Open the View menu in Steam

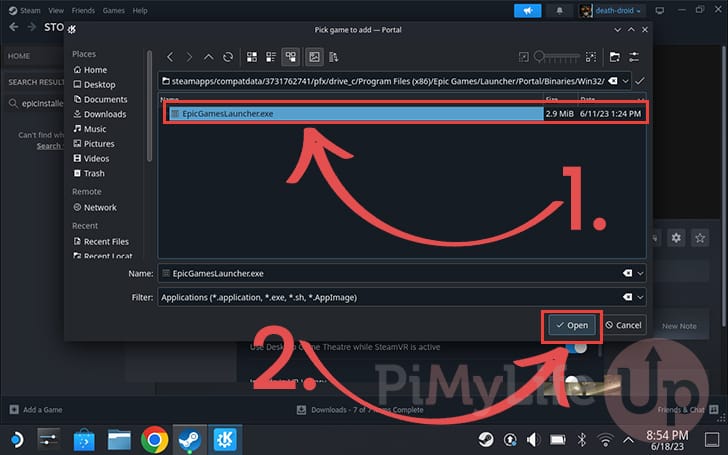[56, 10]
